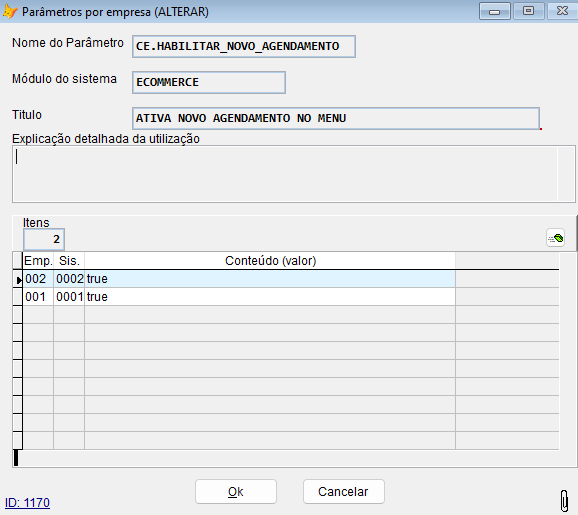Select the Sis. column header
578x515 pixels.
[x=69, y=261]
